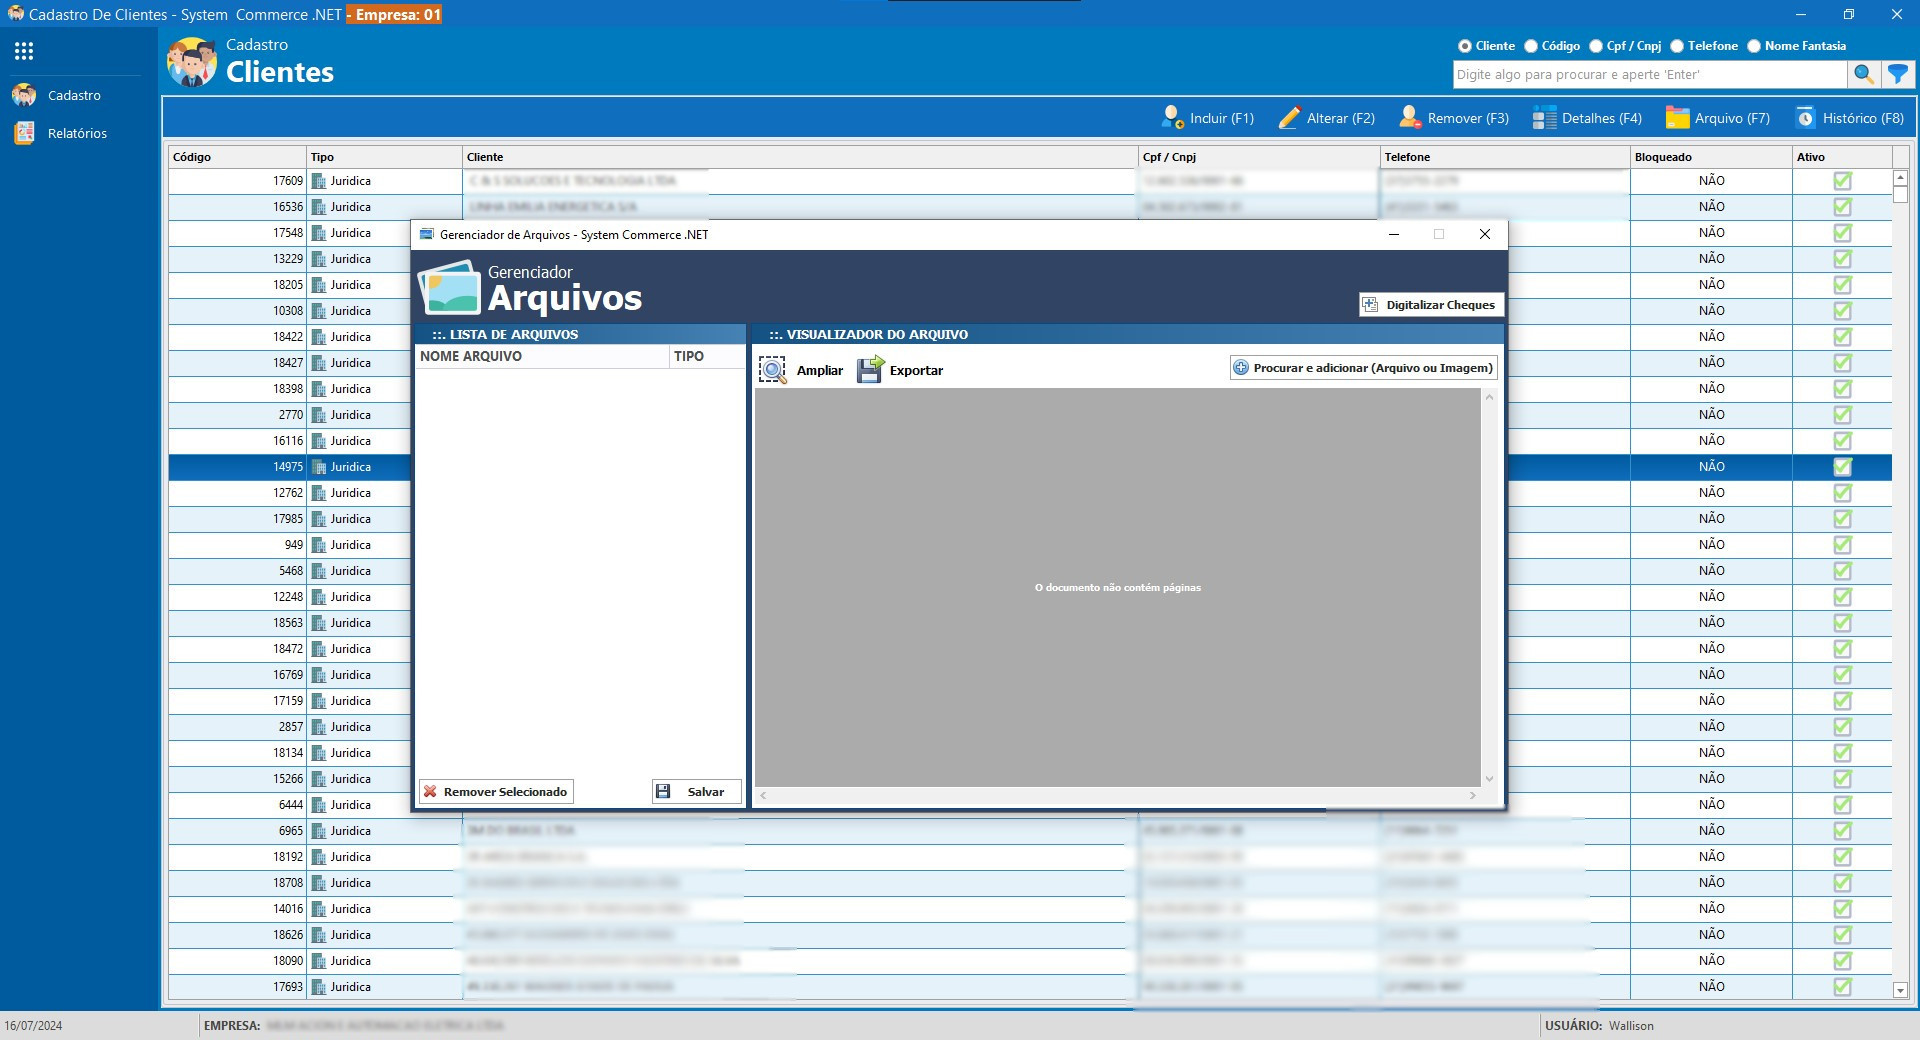
Task: Open the Cadastro sidebar menu
Action: pyautogui.click(x=74, y=96)
